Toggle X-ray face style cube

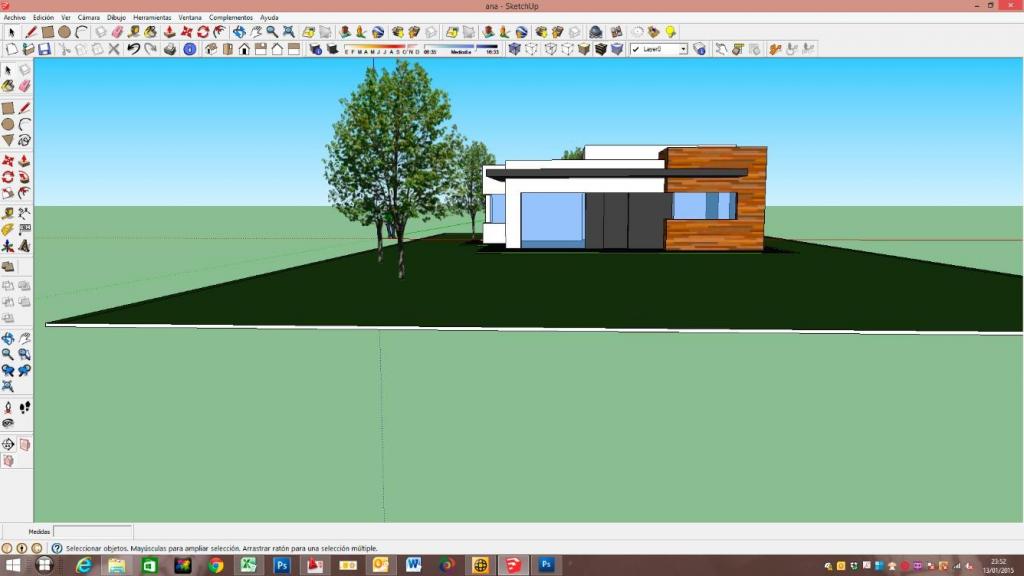[514, 49]
